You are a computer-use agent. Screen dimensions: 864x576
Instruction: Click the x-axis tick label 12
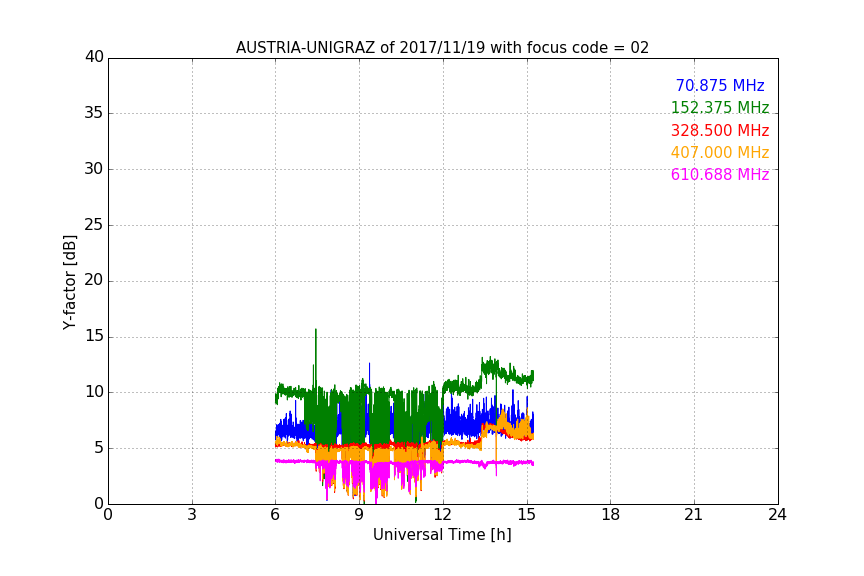click(442, 515)
